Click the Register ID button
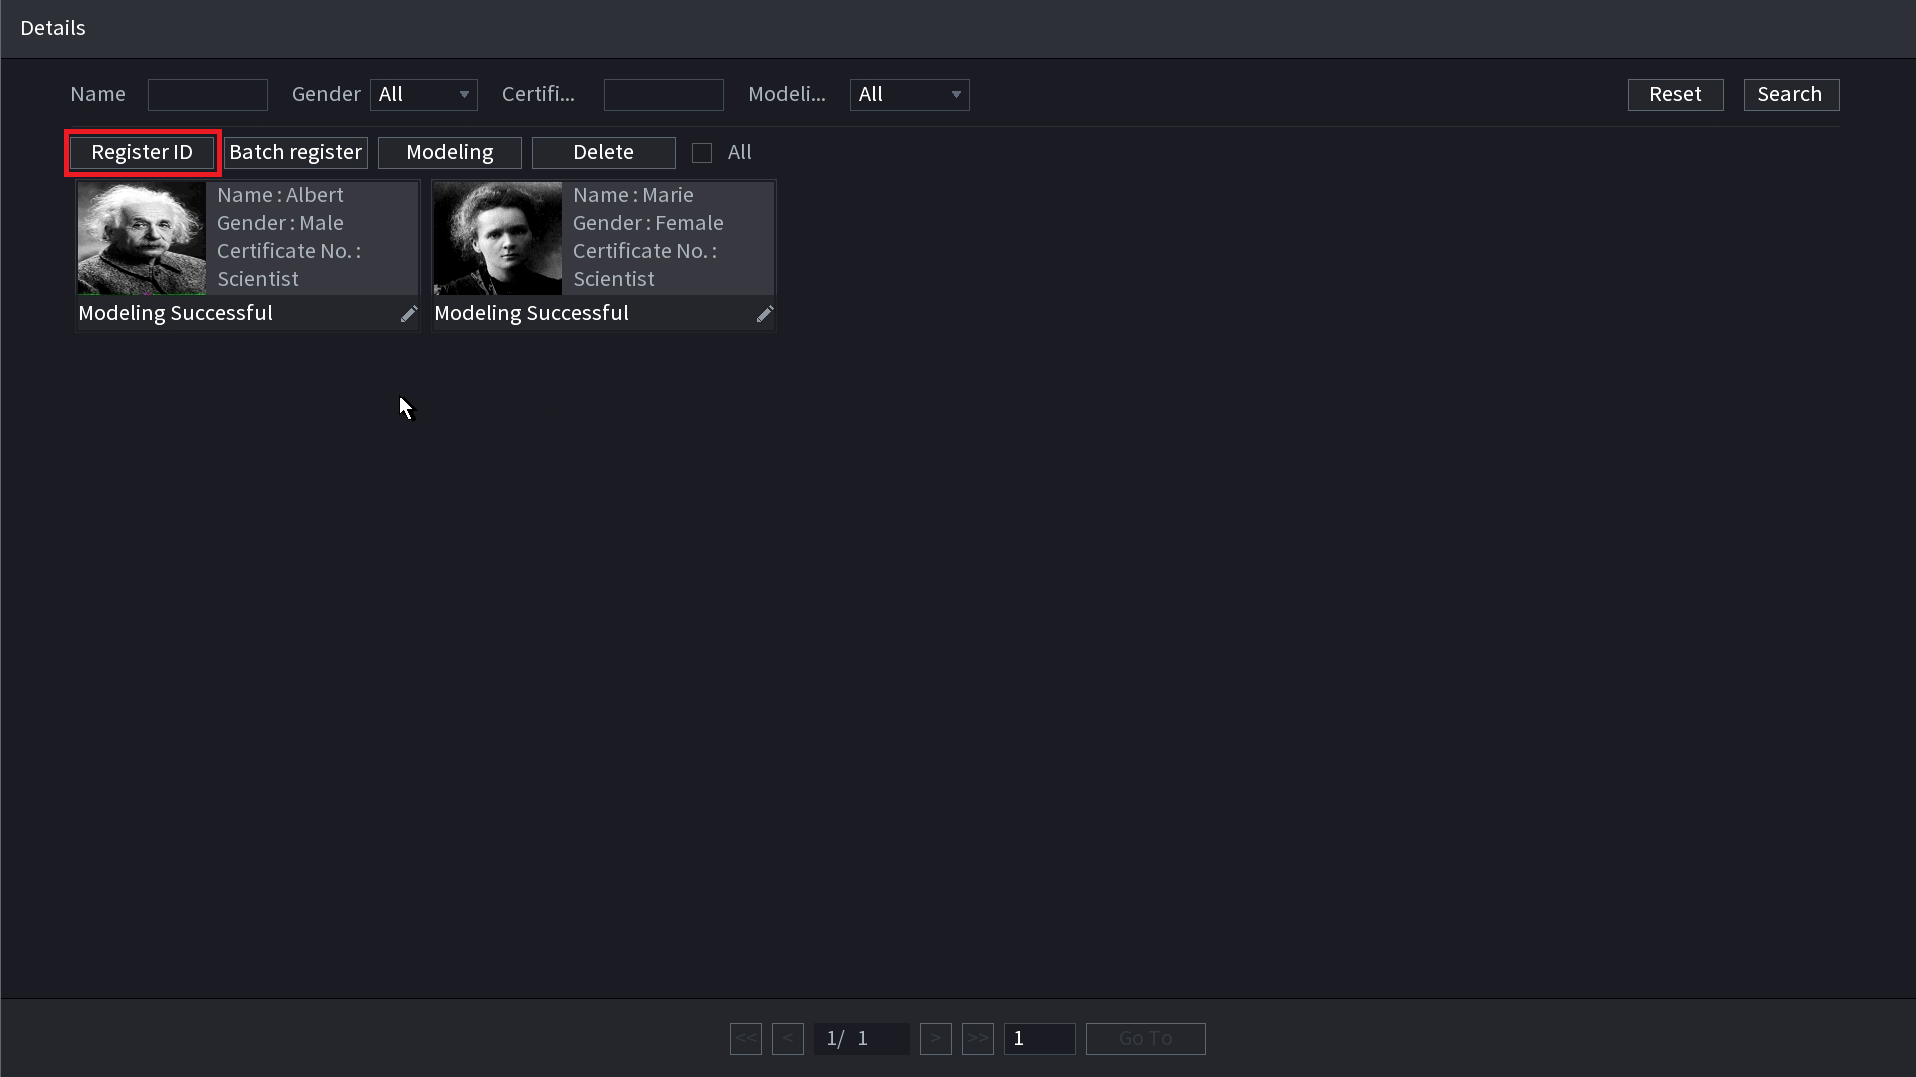The height and width of the screenshot is (1077, 1916). pyautogui.click(x=142, y=153)
